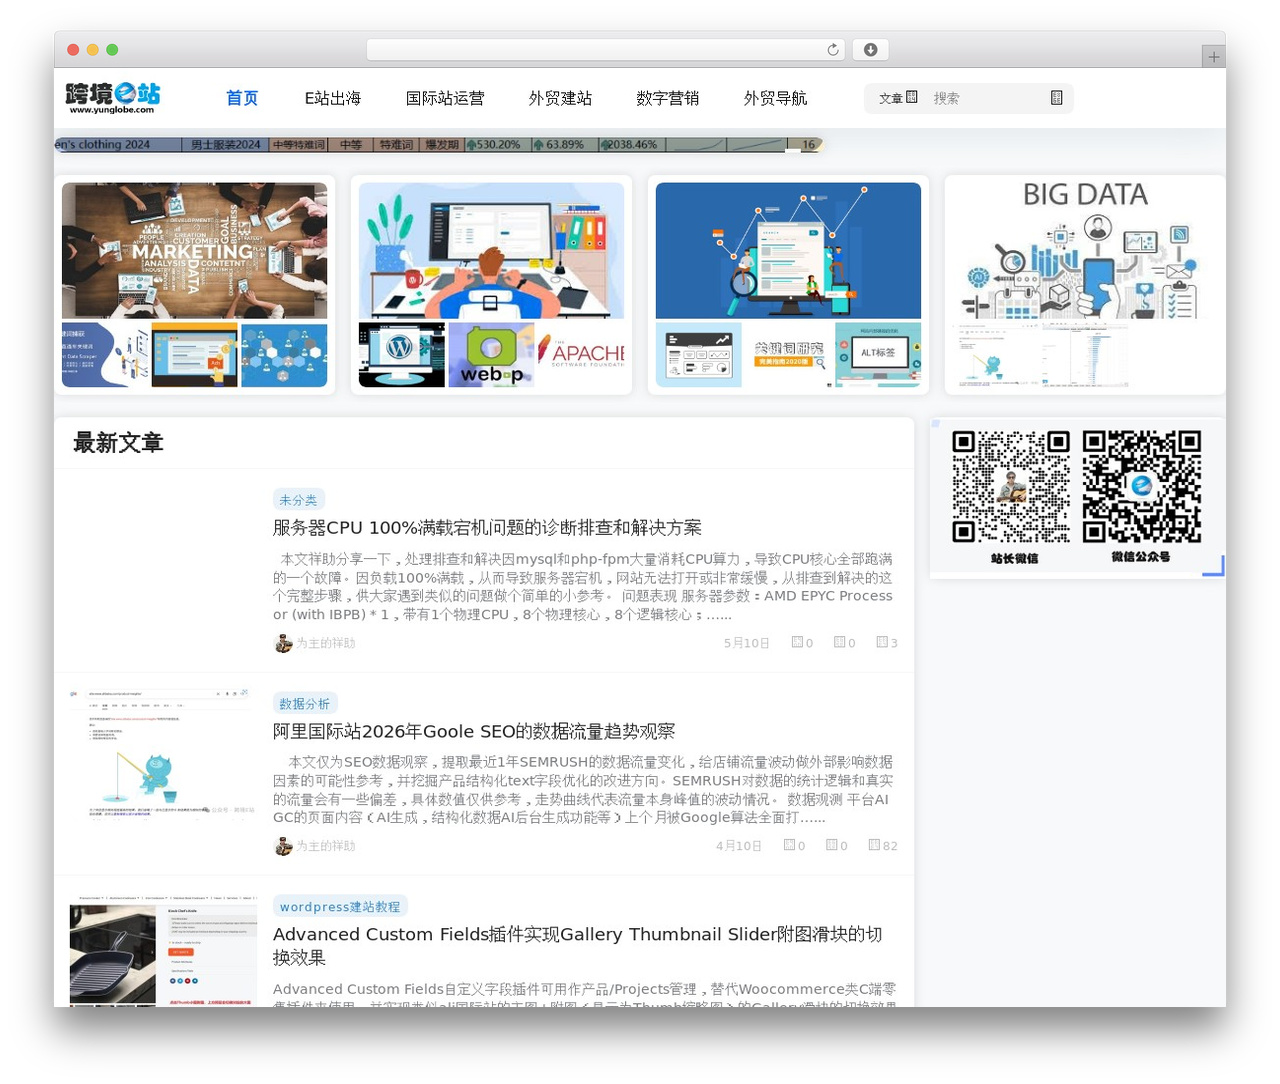
Task: Open author 为主的祥助 on the 服务器CPU article
Action: tap(326, 643)
